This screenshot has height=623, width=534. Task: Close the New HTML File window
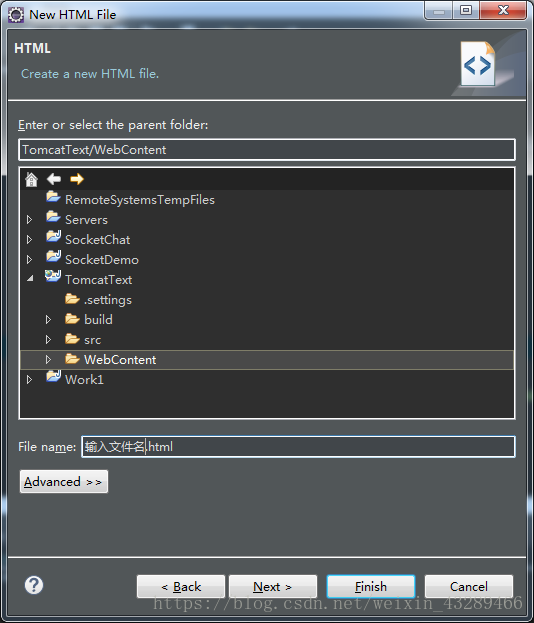coord(503,10)
